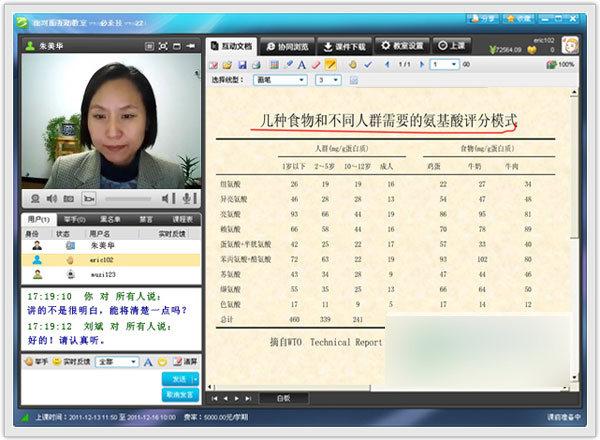Open the line width dropdown showing 3

coord(328,80)
